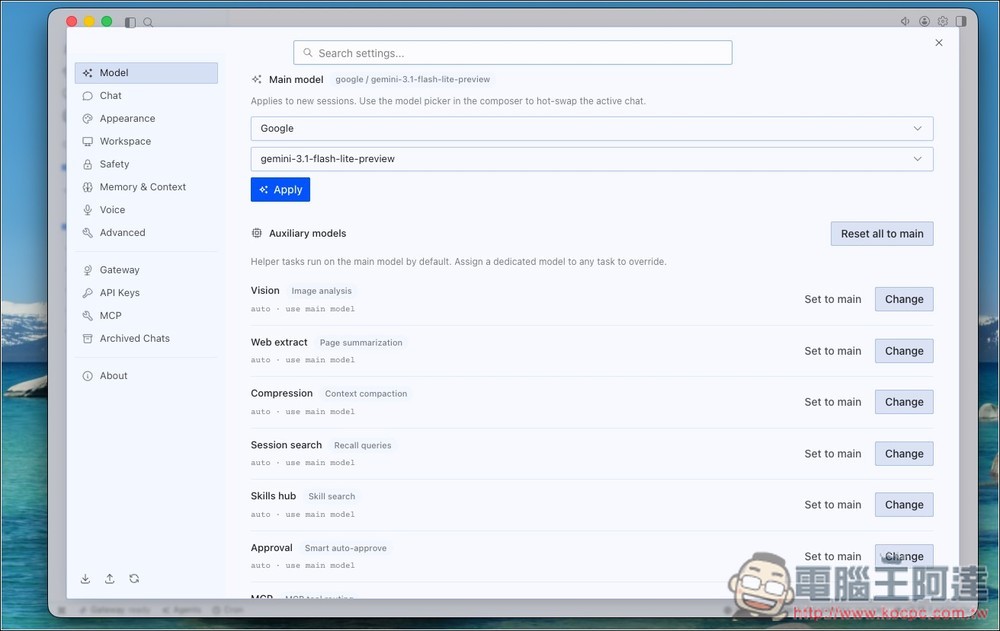The height and width of the screenshot is (631, 1000).
Task: Click the monitor icon for Workspace
Action: pos(87,142)
